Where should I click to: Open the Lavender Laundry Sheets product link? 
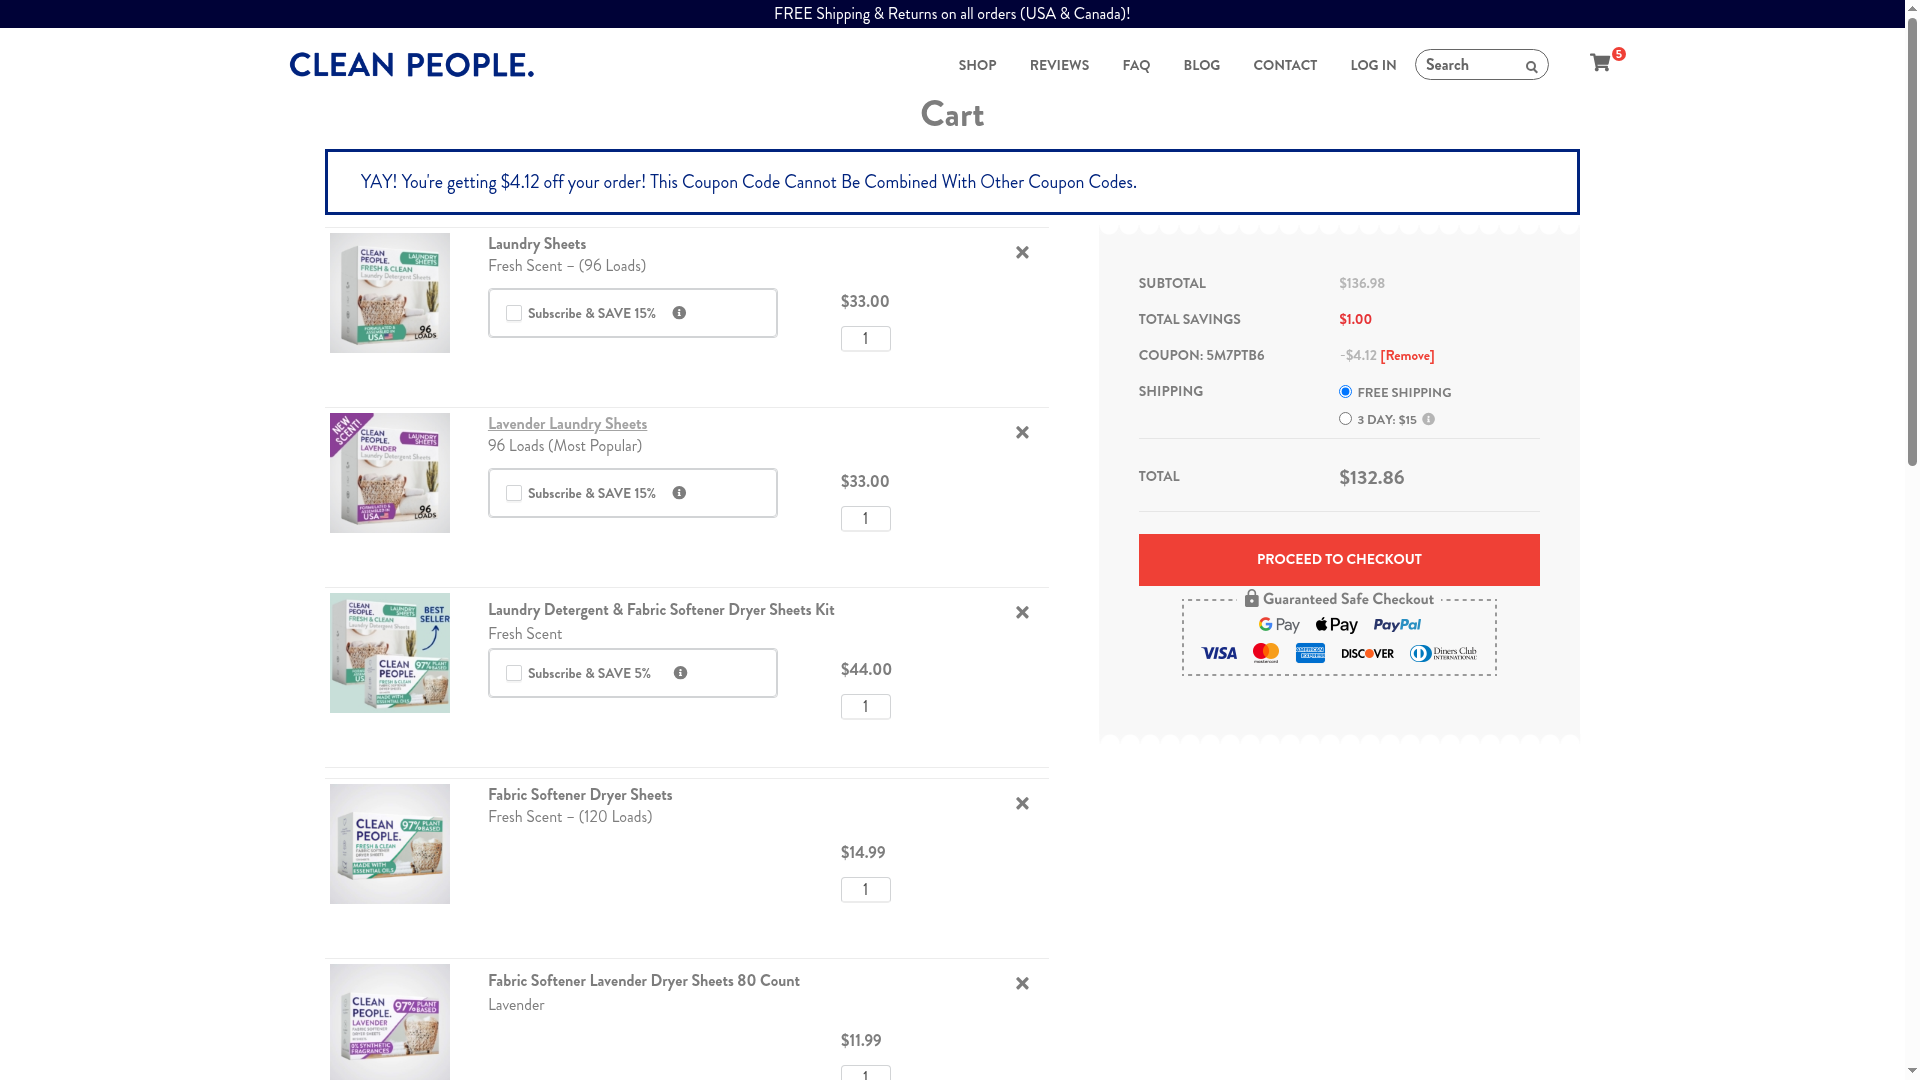pos(567,424)
